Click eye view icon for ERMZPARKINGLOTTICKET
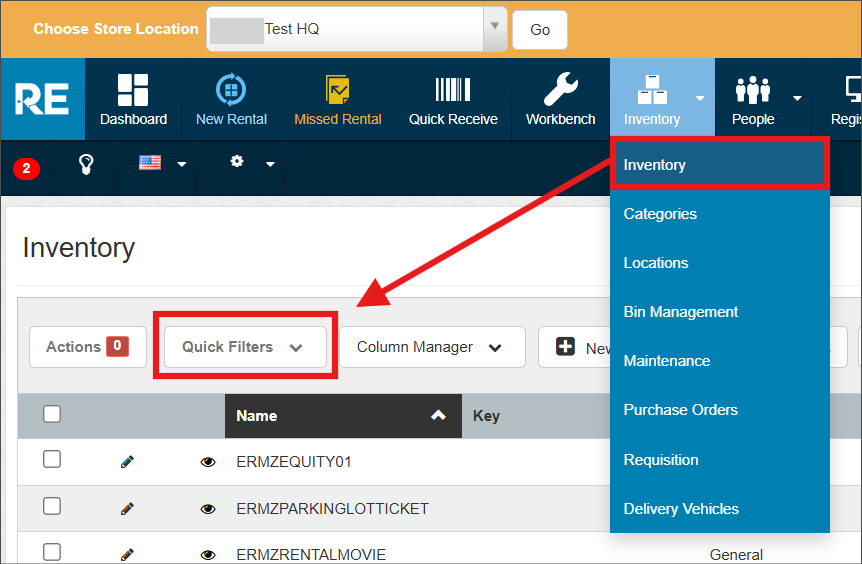The height and width of the screenshot is (564, 862). click(208, 509)
